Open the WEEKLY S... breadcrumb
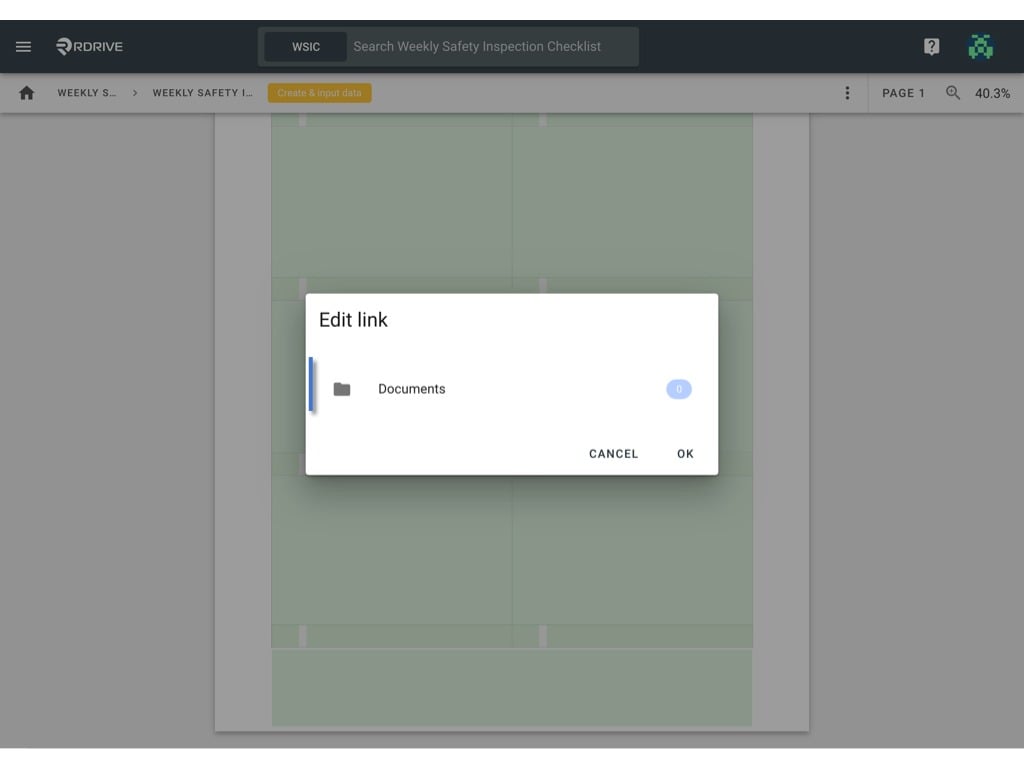Image resolution: width=1024 pixels, height=768 pixels. coord(86,93)
